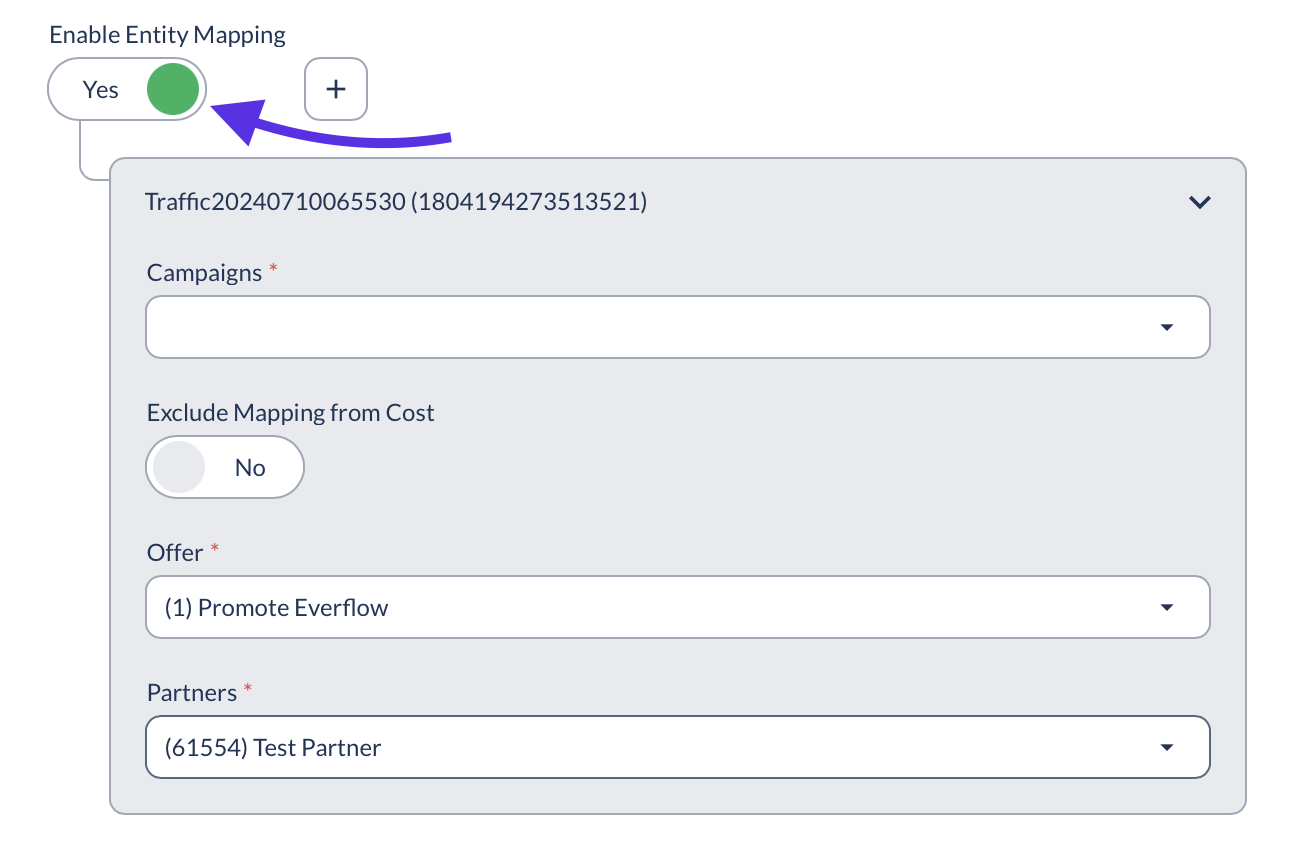
Task: Open the Campaigns dropdown
Action: pos(678,327)
